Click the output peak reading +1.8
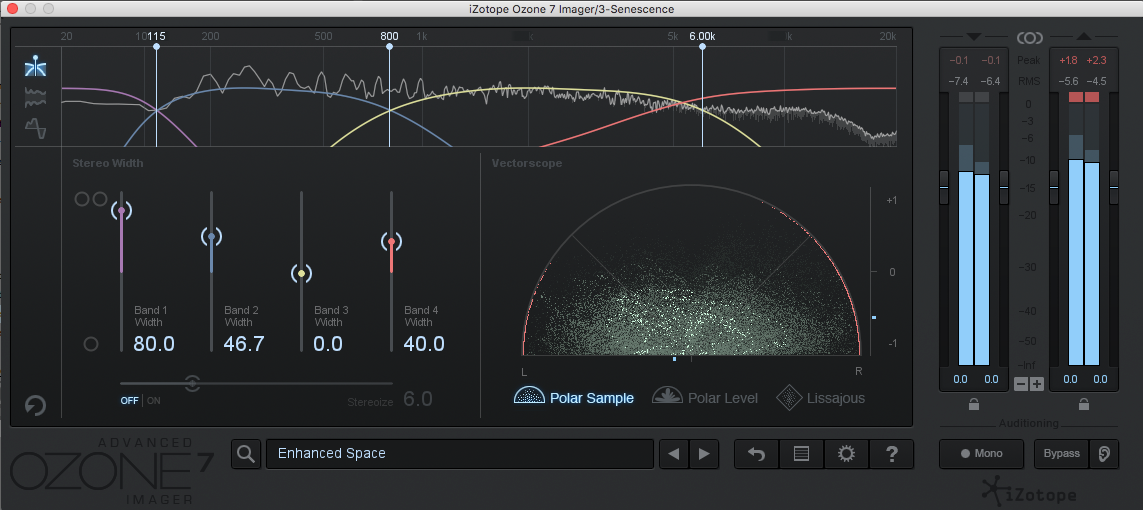The height and width of the screenshot is (510, 1143). (x=1071, y=60)
